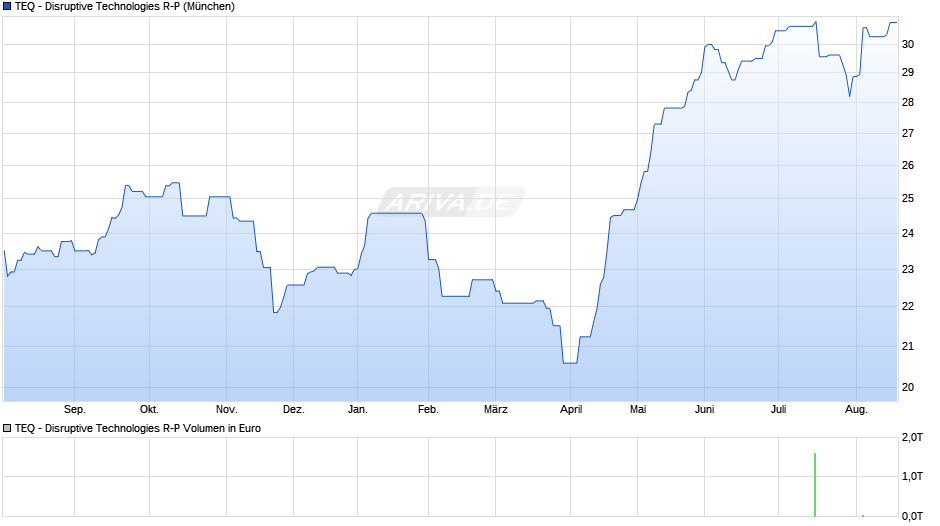Click the price axis value 28
The width and height of the screenshot is (940, 526).
[908, 103]
